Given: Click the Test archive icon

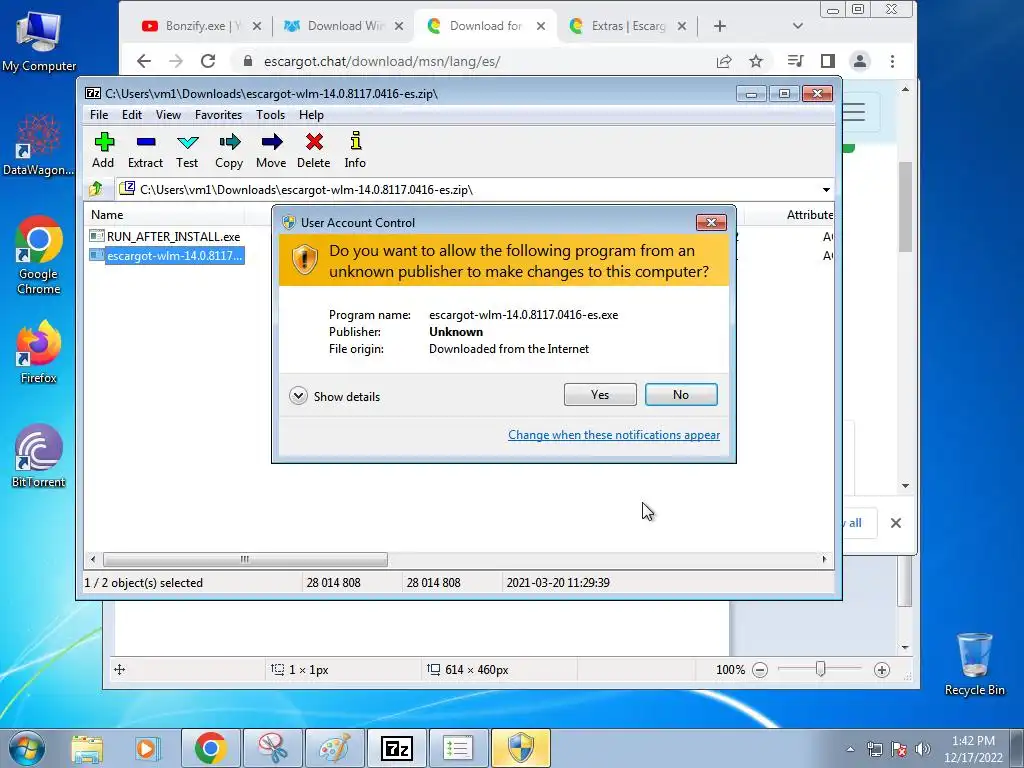Looking at the screenshot, I should pyautogui.click(x=187, y=150).
